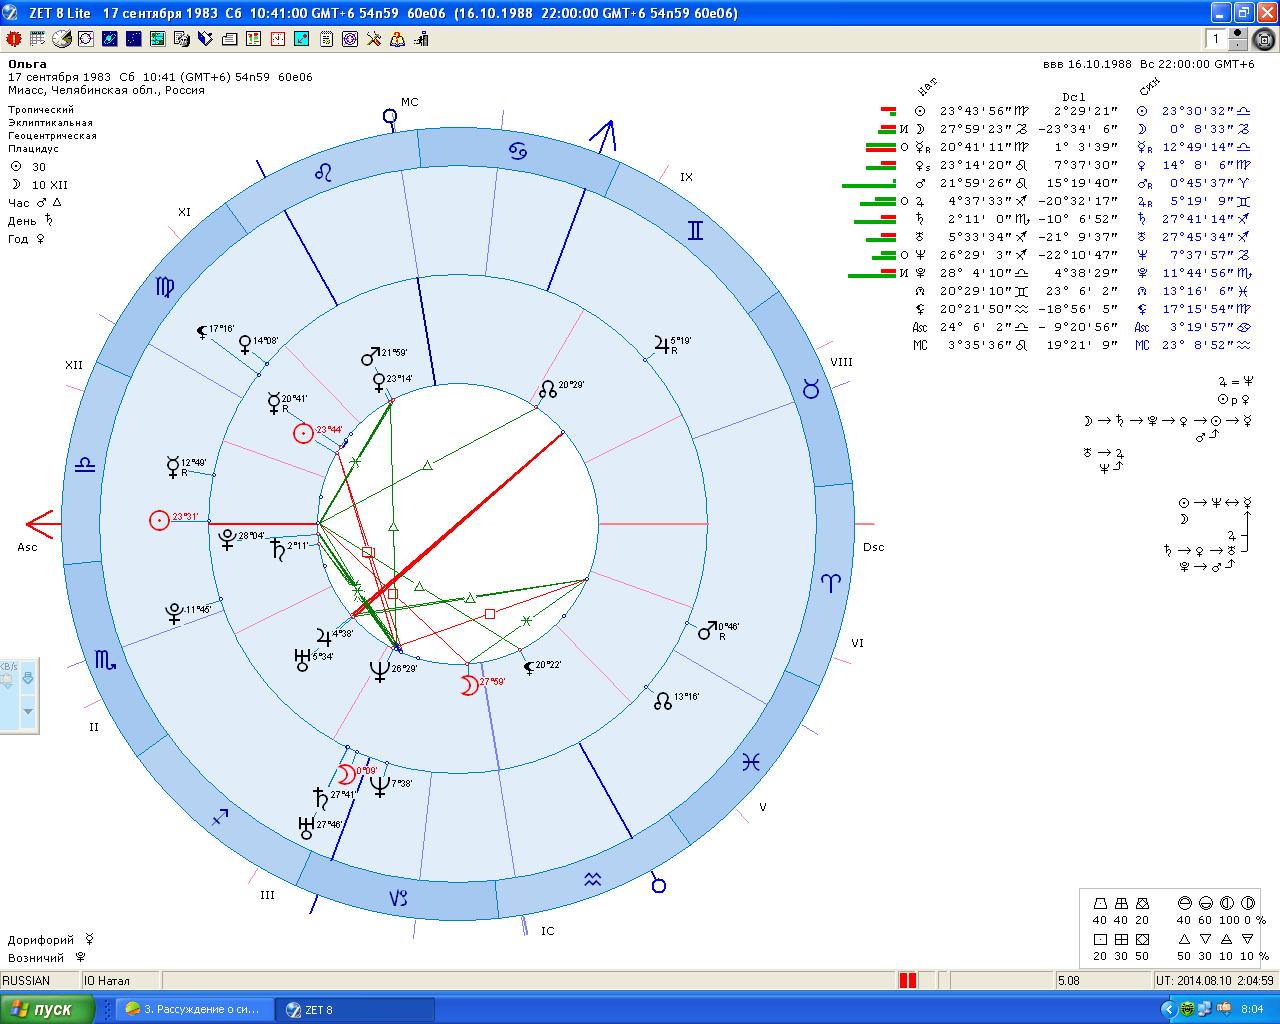Click the exit door toolbar icon
Viewport: 1280px width, 1024px height.
[421, 39]
